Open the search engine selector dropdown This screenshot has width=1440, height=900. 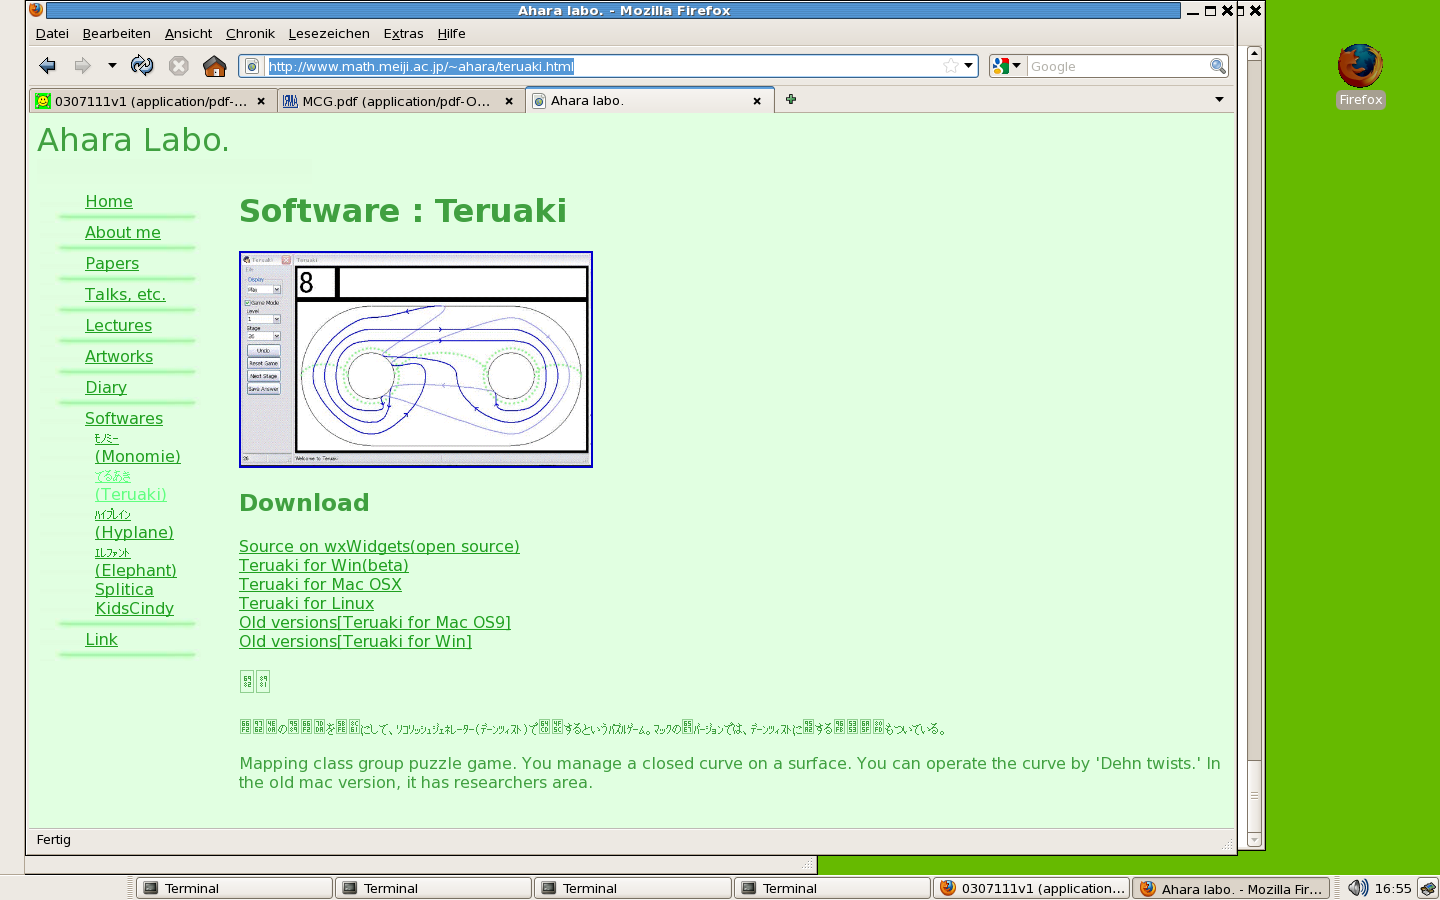1006,66
